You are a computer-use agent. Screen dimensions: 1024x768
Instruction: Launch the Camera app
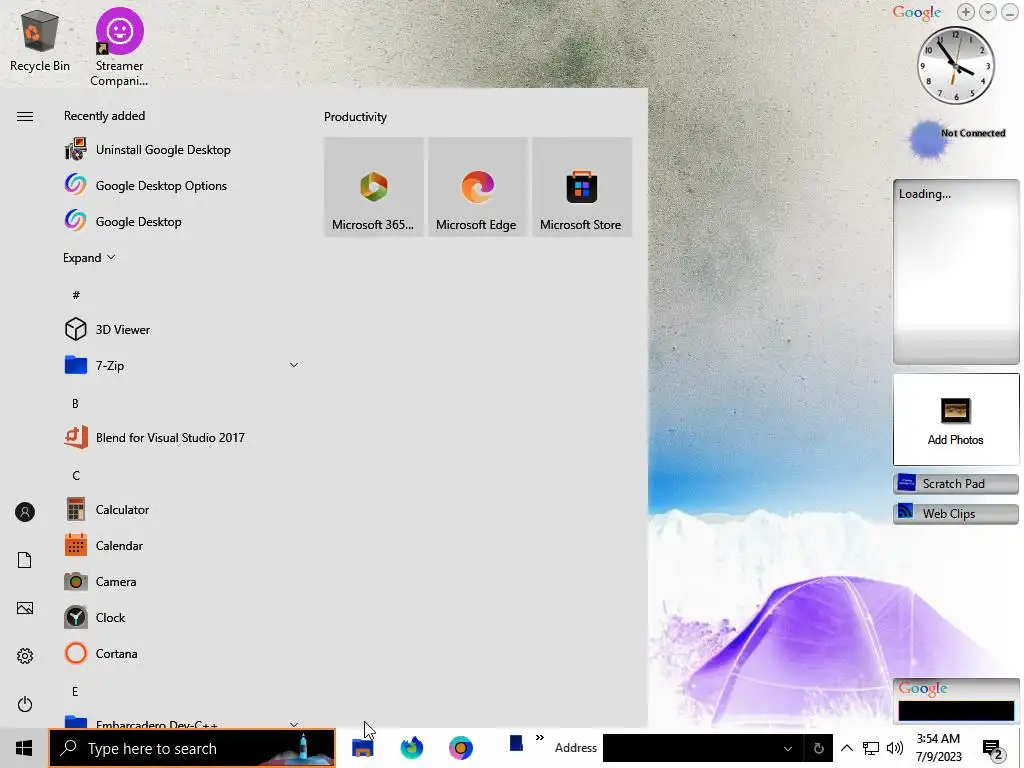(182, 581)
